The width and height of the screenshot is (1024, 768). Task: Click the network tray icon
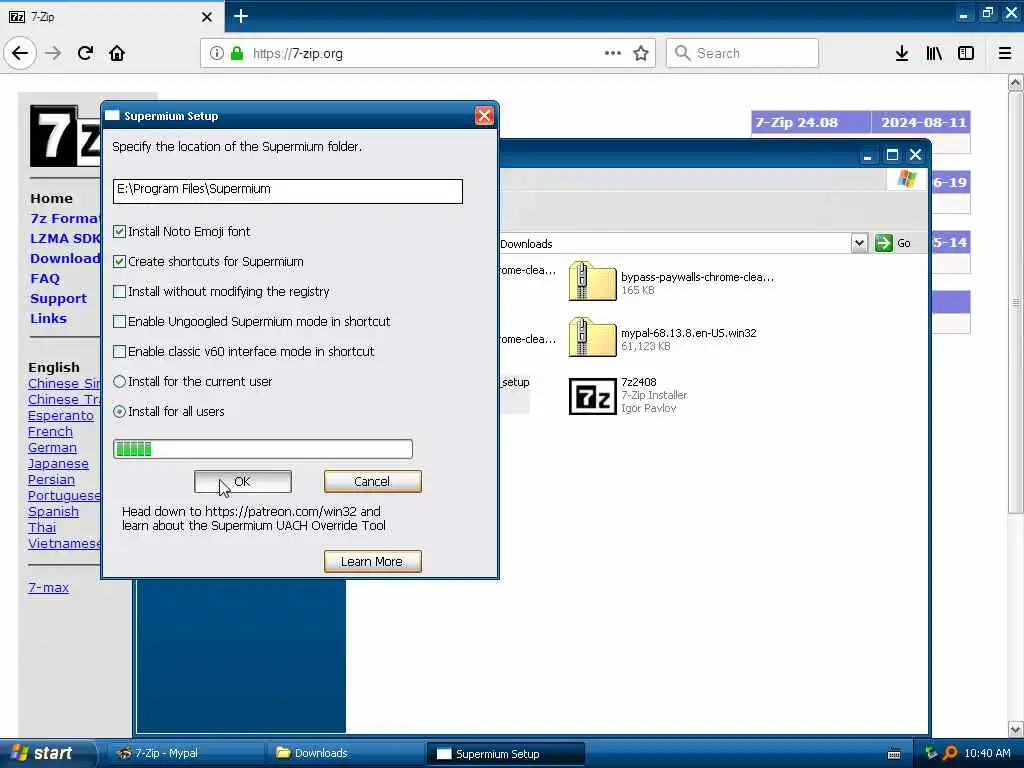[931, 753]
